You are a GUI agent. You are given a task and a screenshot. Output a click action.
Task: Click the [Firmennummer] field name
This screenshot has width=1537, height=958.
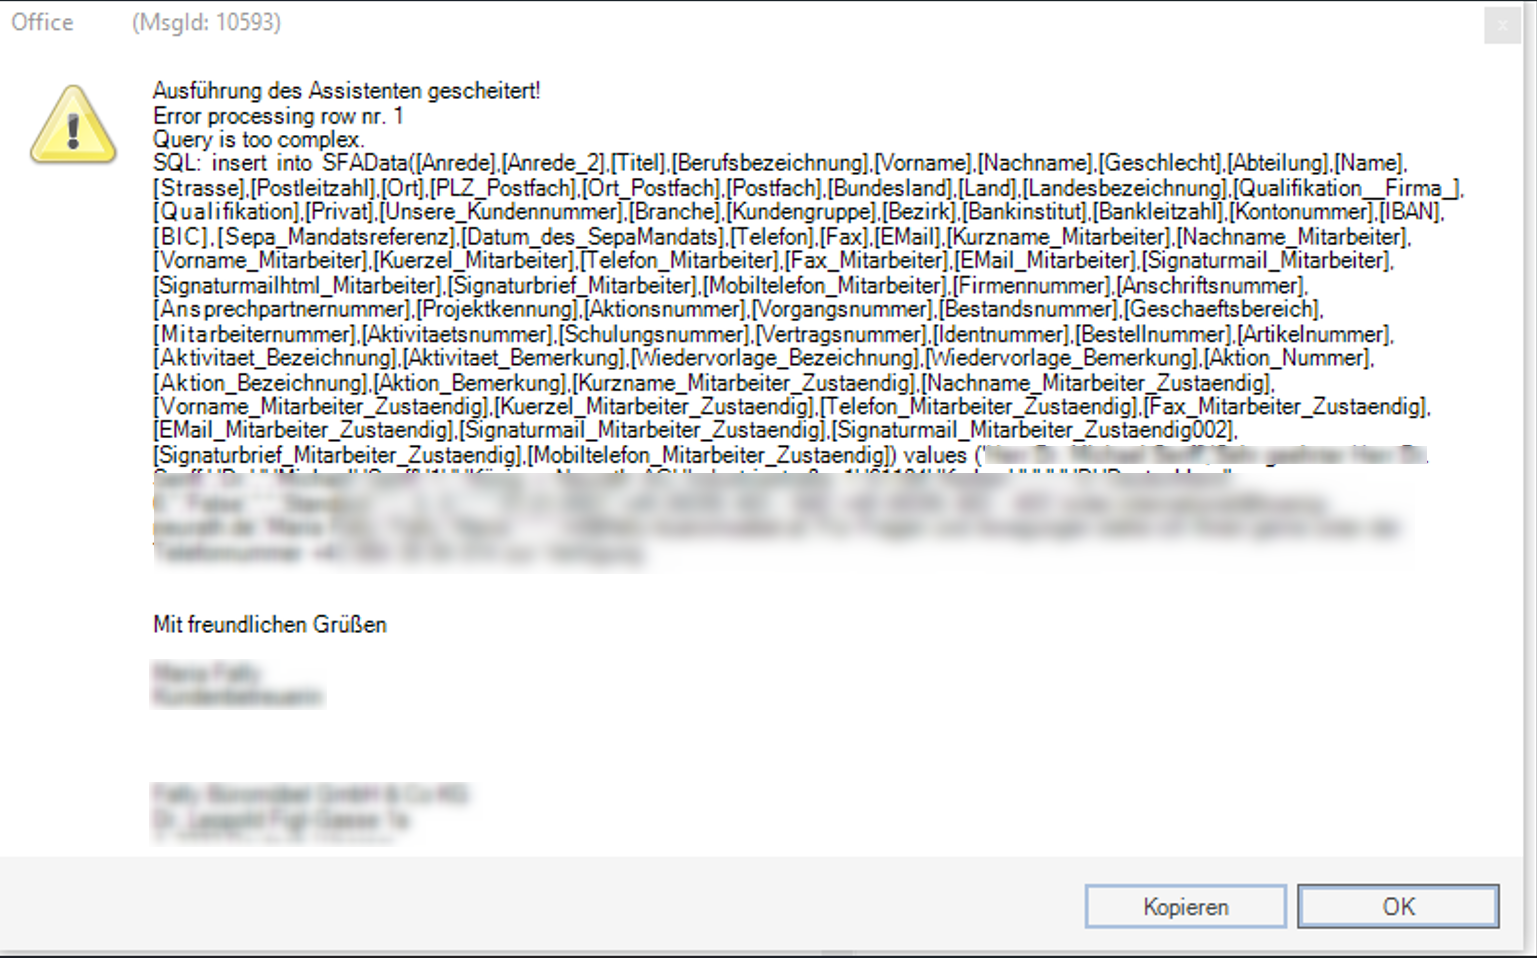point(1030,286)
